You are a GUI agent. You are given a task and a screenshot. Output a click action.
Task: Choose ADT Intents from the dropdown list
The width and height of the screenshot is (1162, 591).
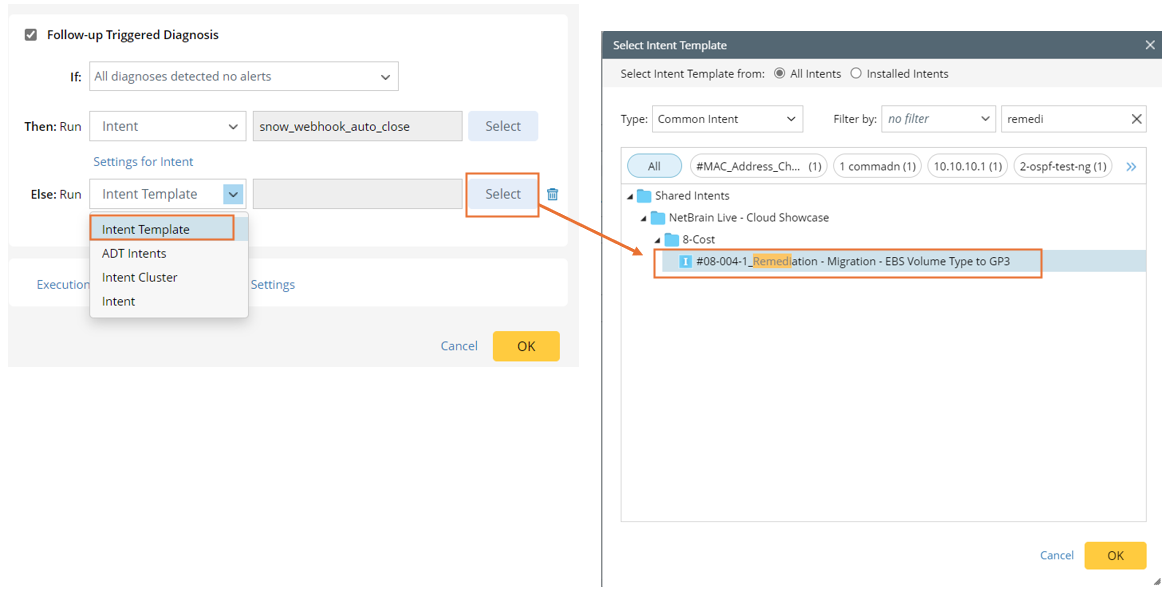(134, 253)
